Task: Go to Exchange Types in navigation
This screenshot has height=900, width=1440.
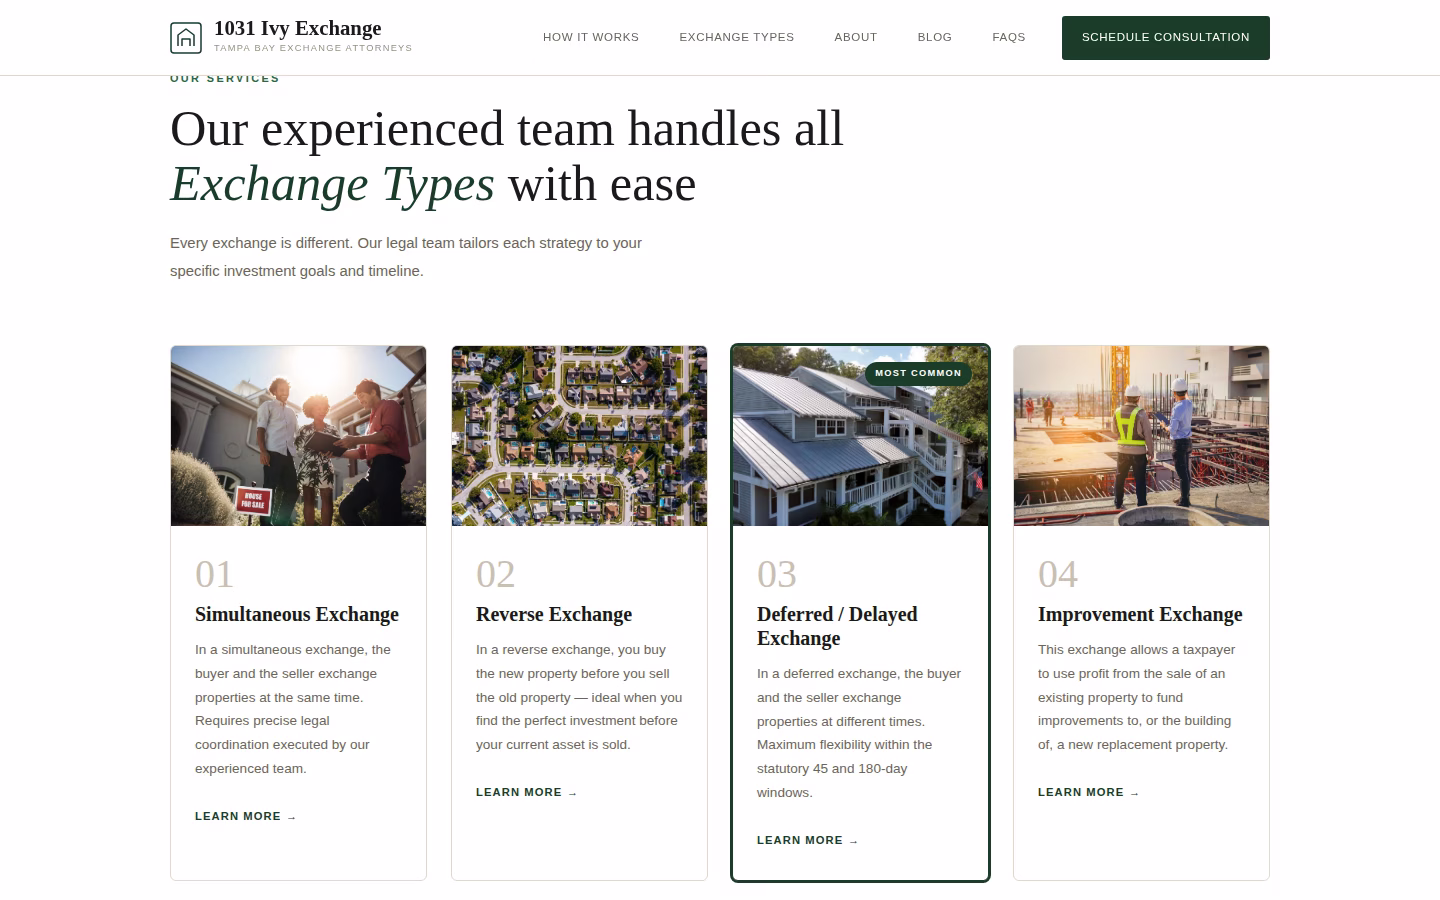Action: pyautogui.click(x=736, y=37)
